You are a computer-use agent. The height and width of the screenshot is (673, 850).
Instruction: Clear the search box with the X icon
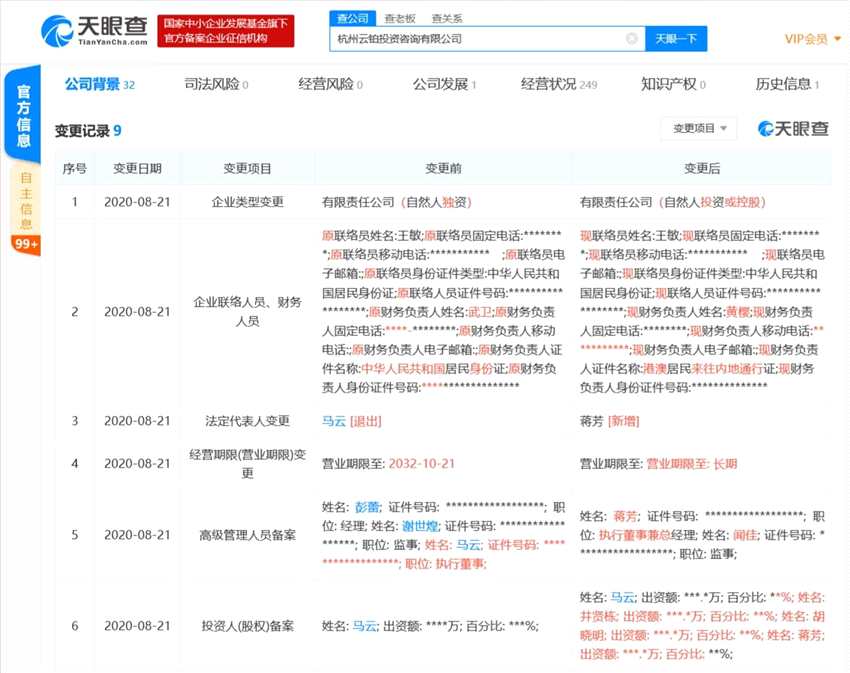[632, 39]
